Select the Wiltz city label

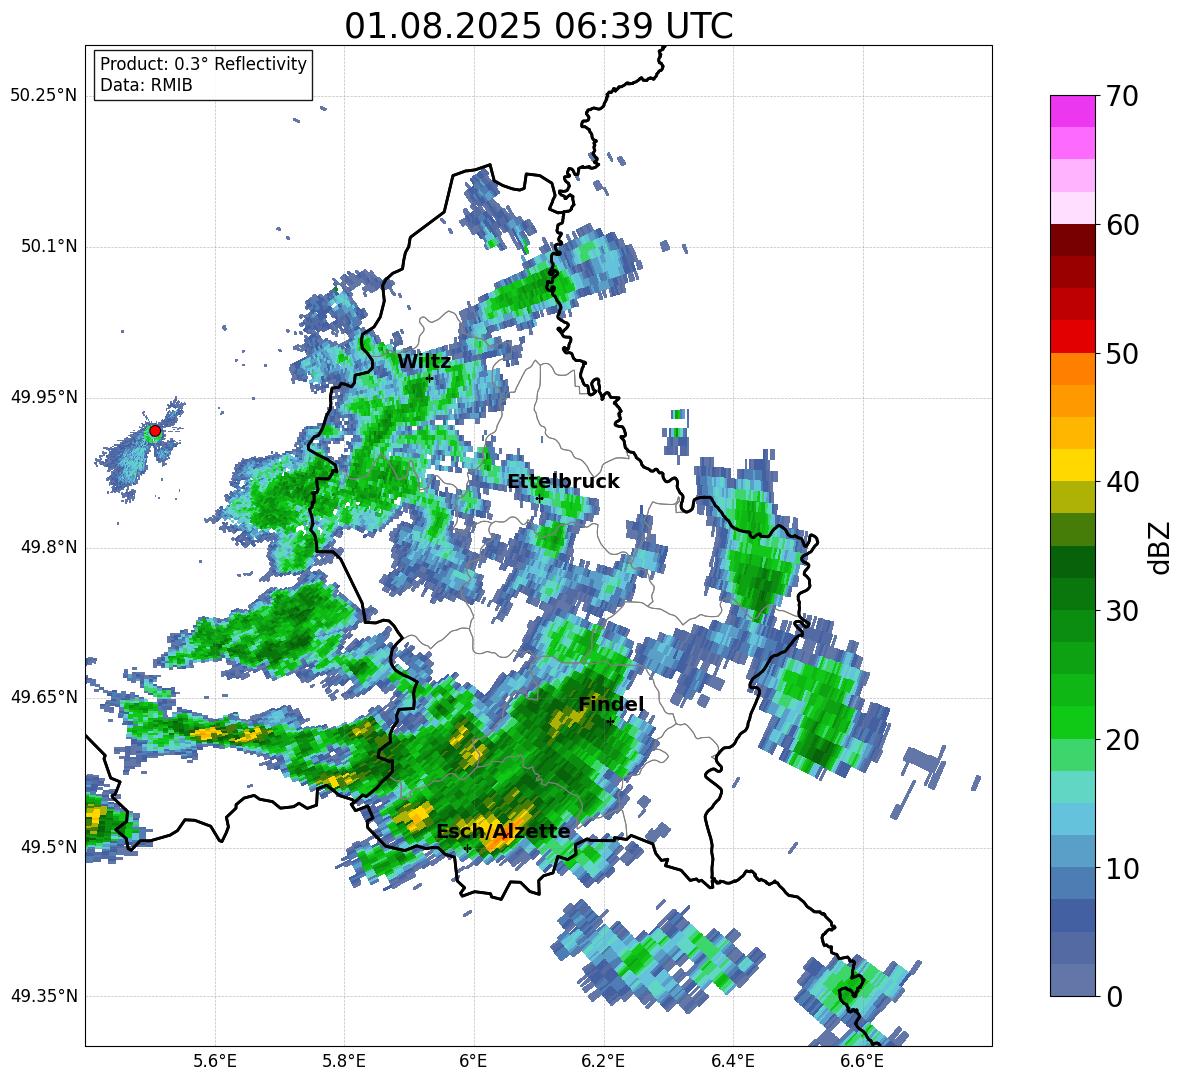click(424, 362)
